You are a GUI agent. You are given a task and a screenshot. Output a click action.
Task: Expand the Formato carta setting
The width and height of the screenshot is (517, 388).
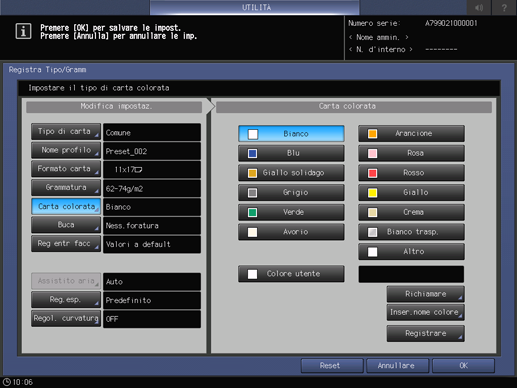(x=66, y=169)
